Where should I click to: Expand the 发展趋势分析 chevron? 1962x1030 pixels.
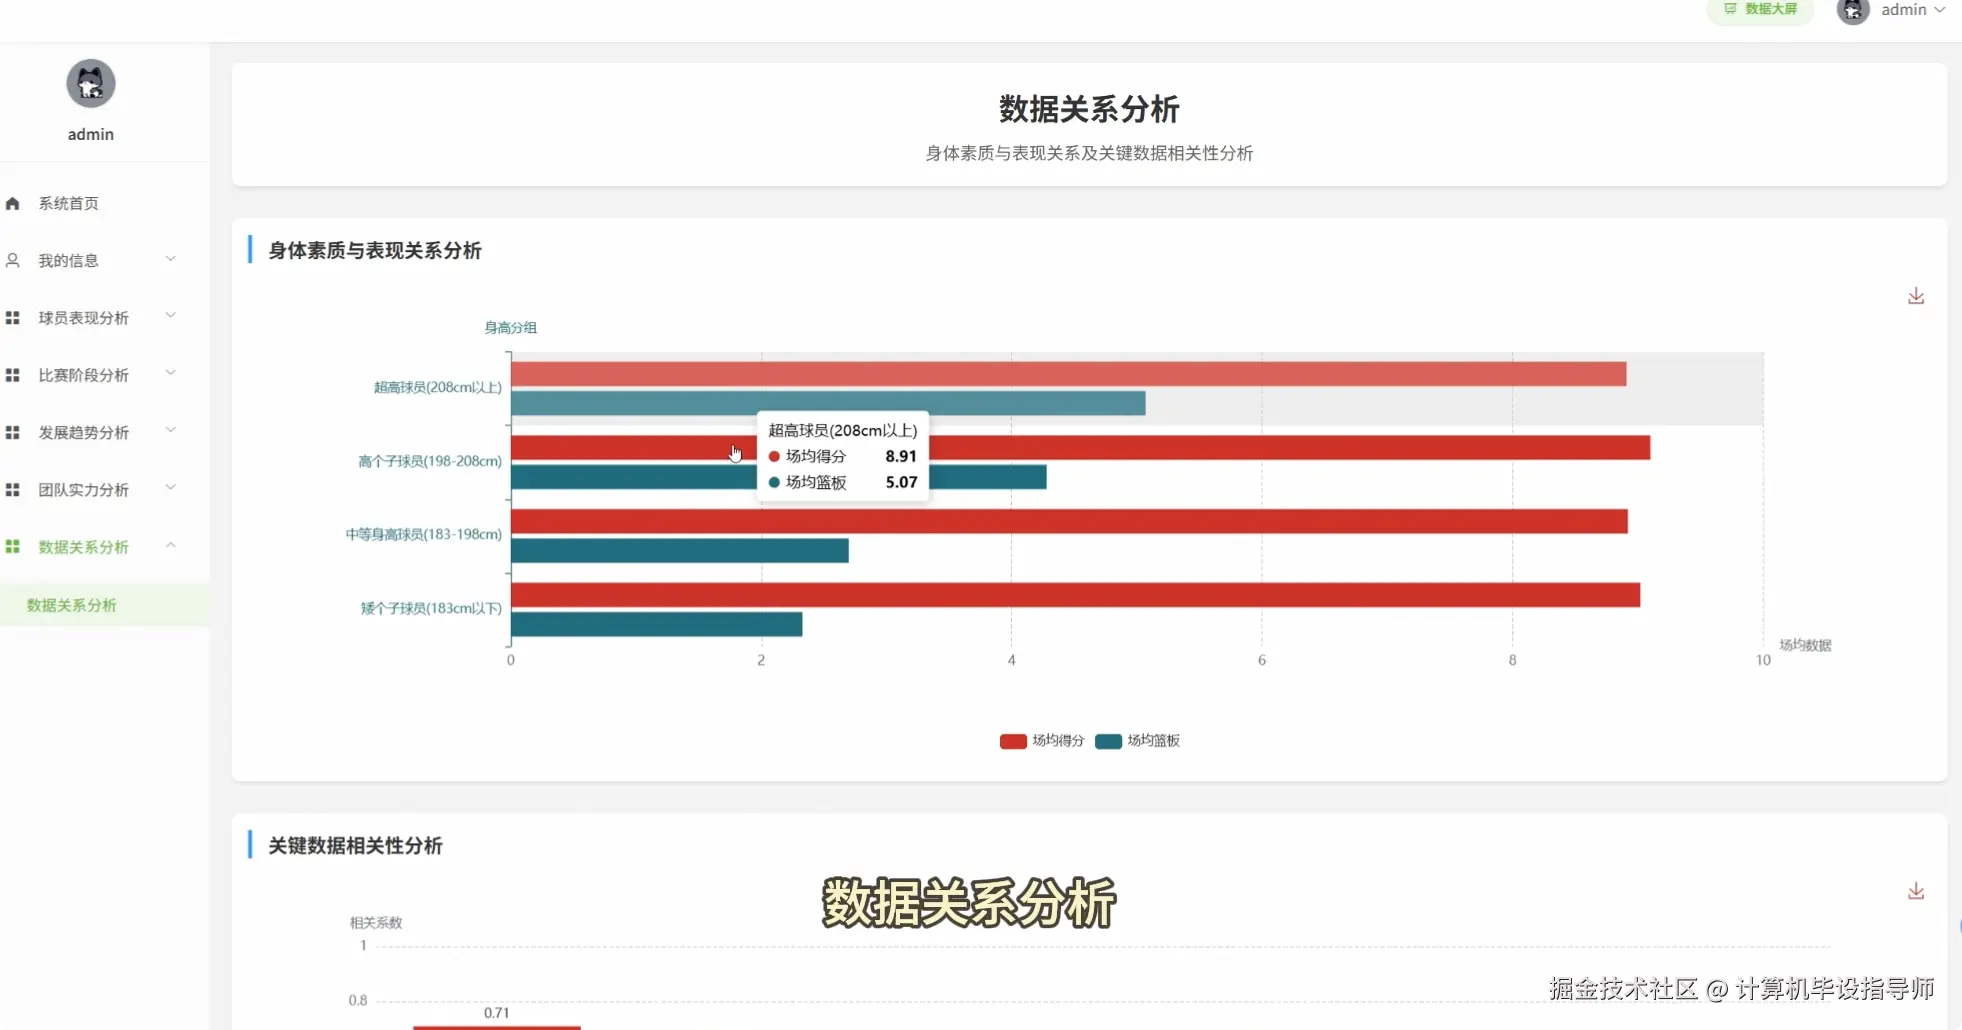(171, 430)
